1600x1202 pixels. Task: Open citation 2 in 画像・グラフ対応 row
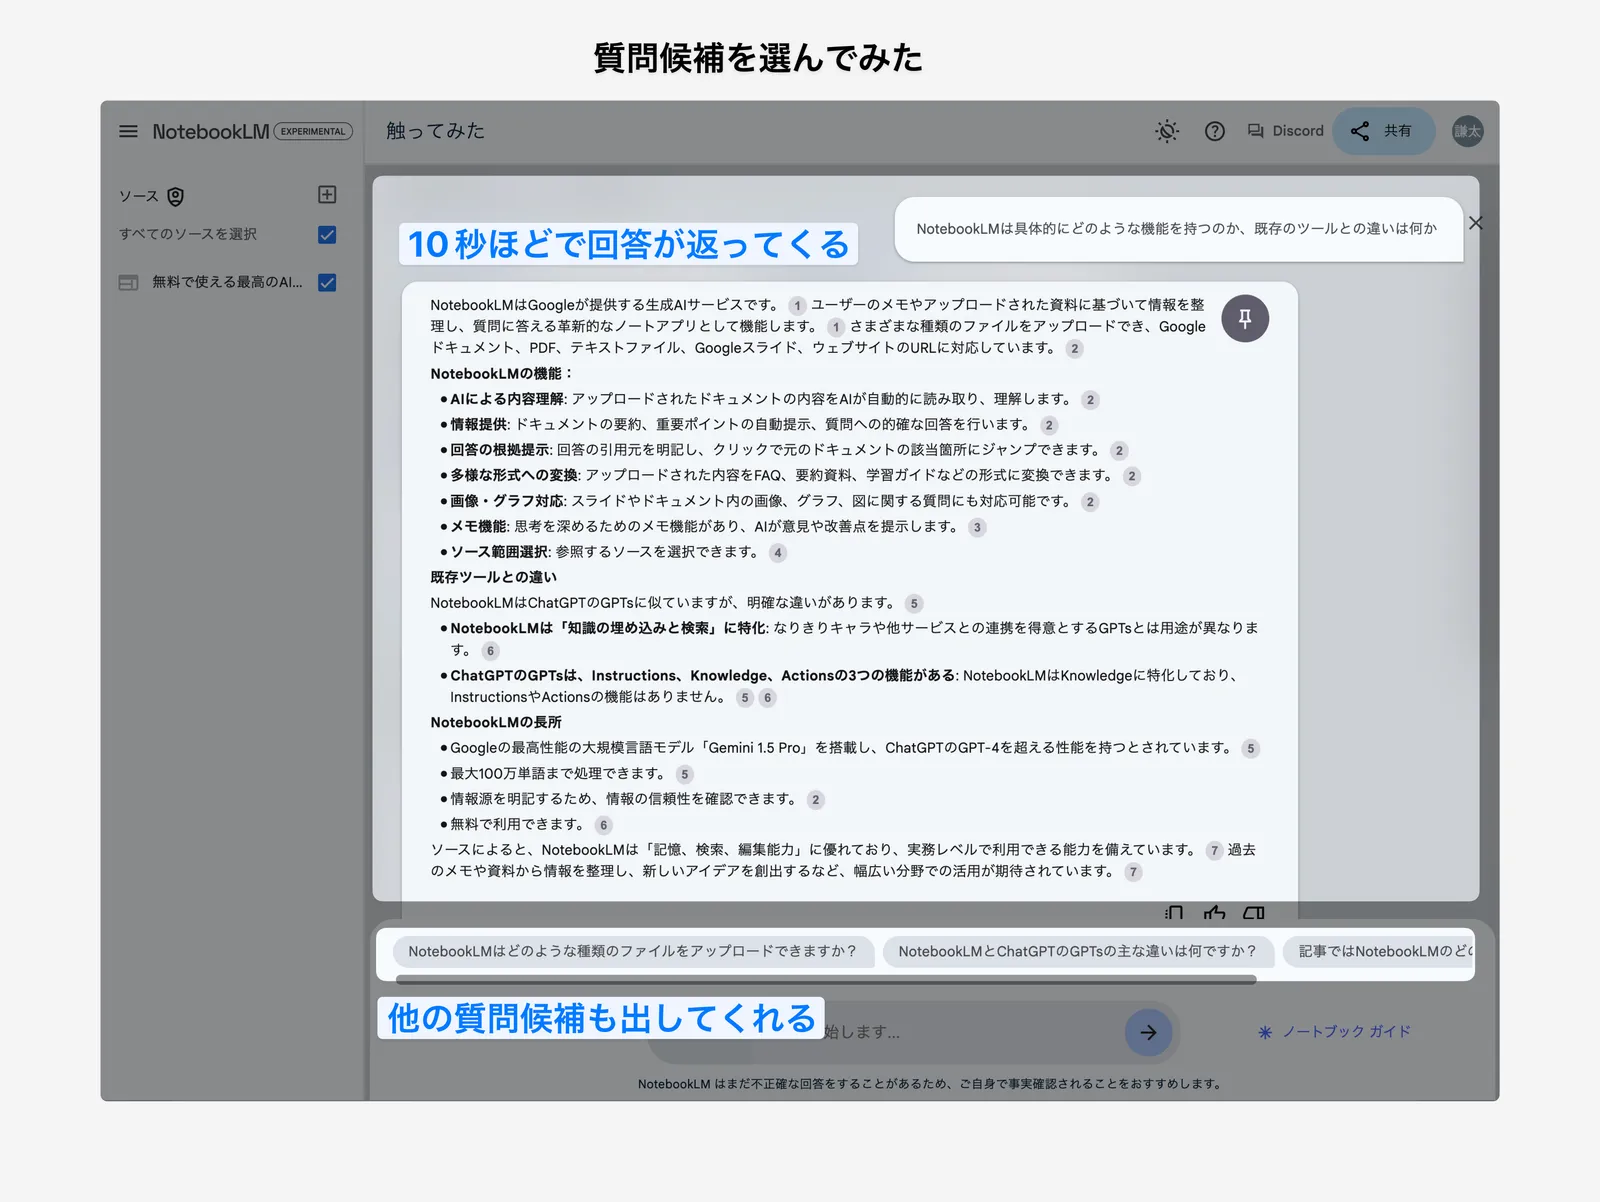click(x=1090, y=502)
